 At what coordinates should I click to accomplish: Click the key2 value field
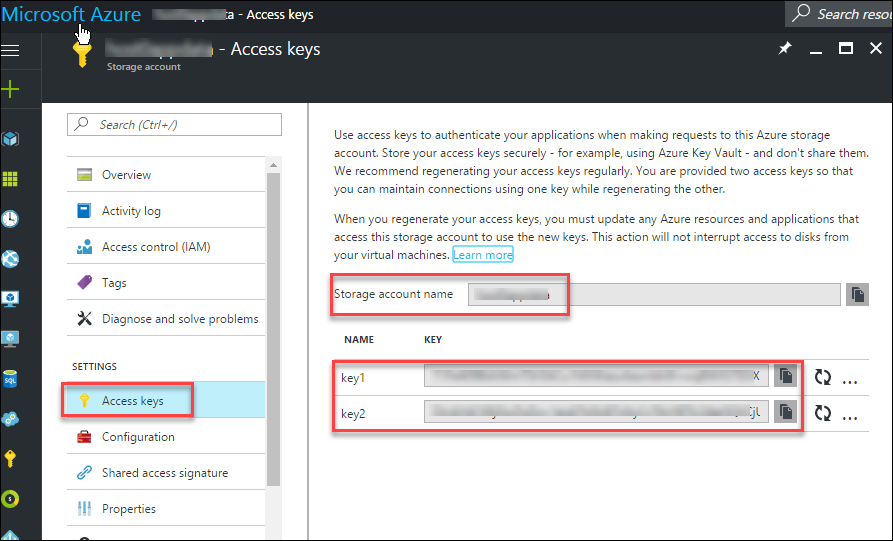click(596, 412)
